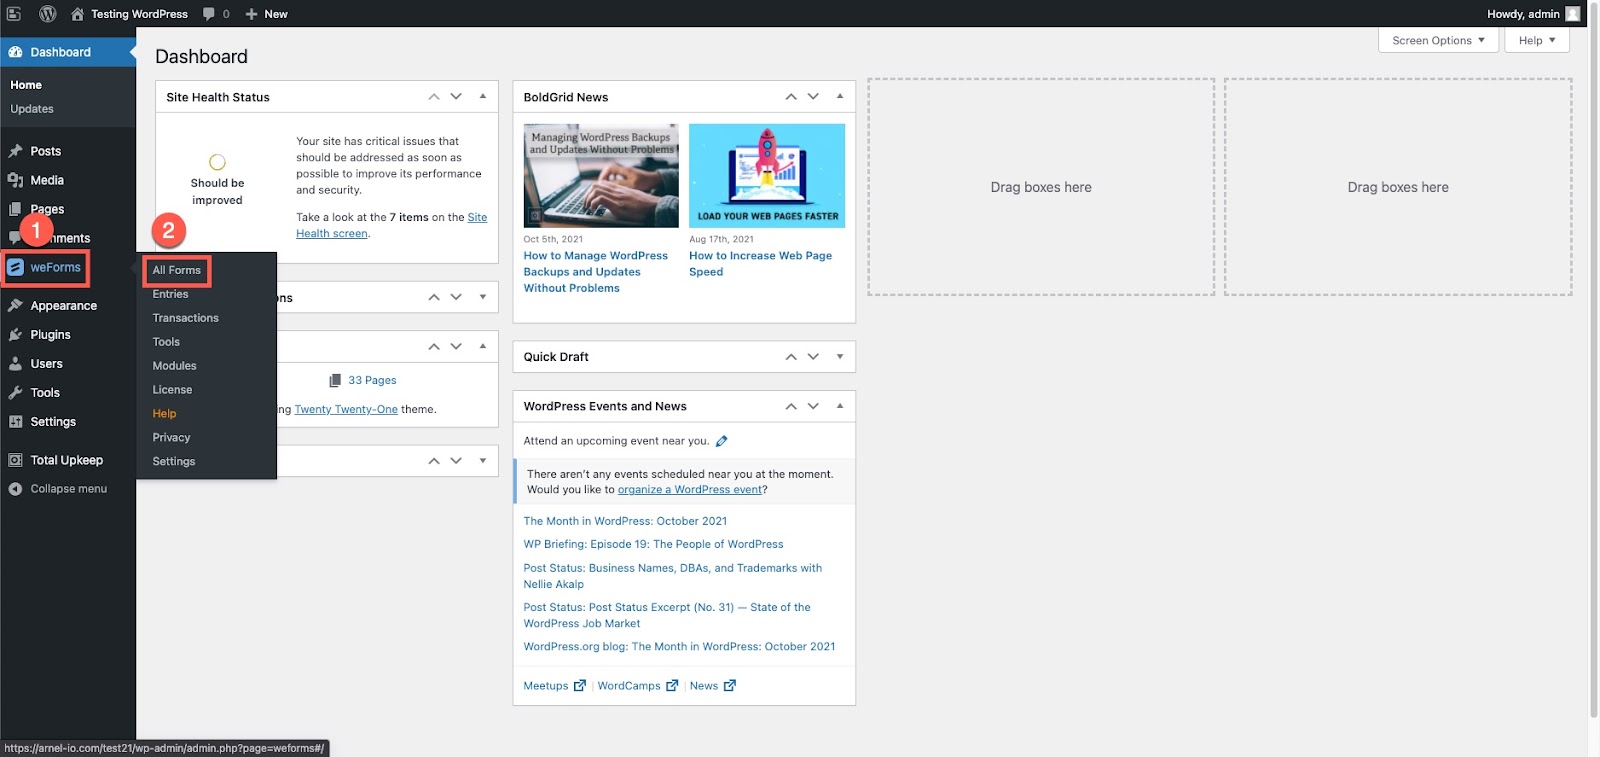Click the Media icon in sidebar
This screenshot has width=1600, height=757.
coord(15,180)
